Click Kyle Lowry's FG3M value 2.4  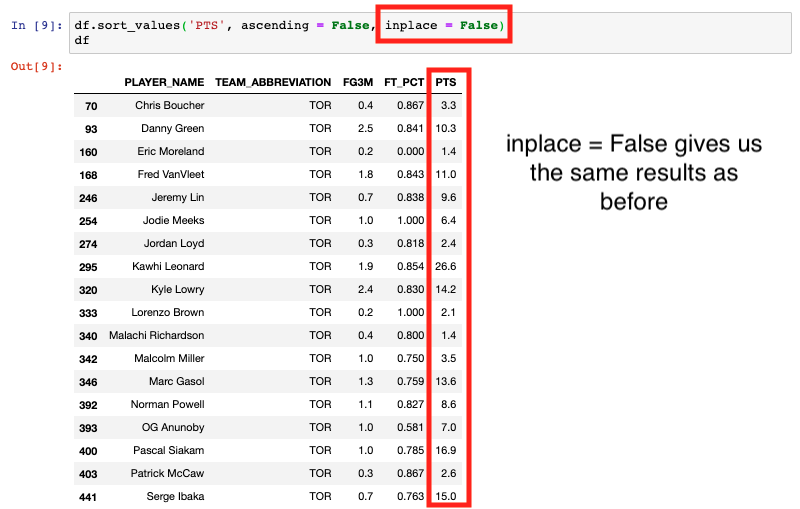[365, 289]
